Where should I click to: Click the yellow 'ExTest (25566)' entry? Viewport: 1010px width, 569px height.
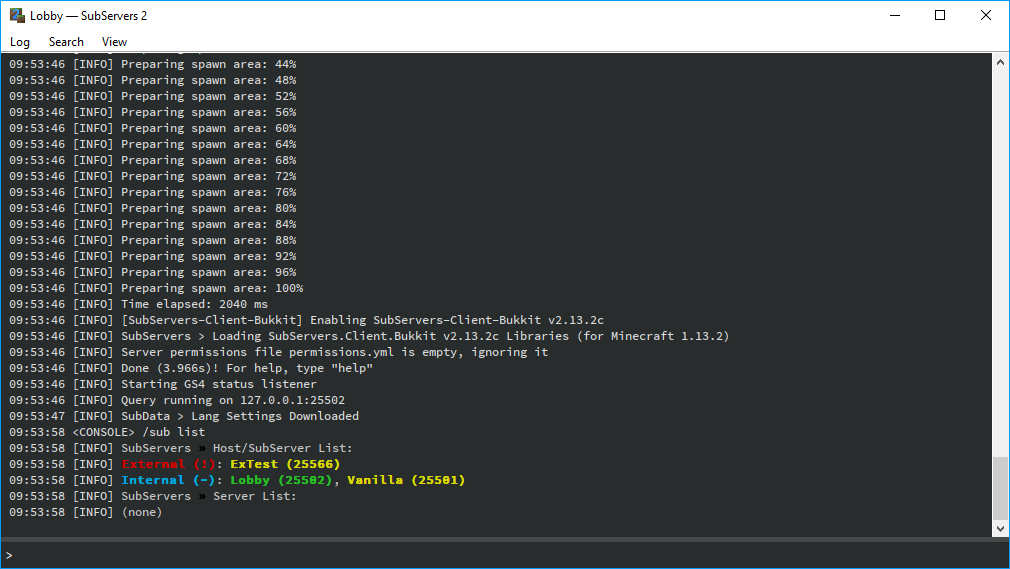(285, 464)
